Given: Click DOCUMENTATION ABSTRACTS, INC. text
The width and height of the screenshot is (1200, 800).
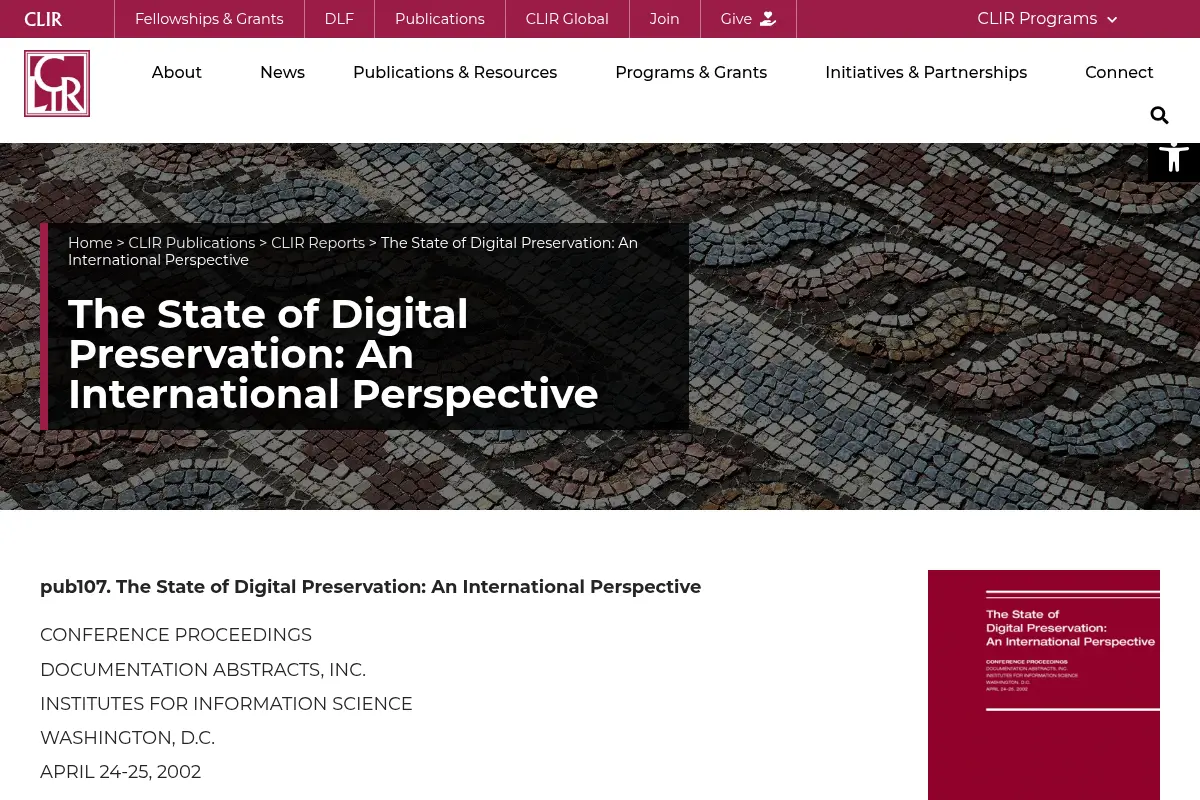Looking at the screenshot, I should pyautogui.click(x=203, y=670).
